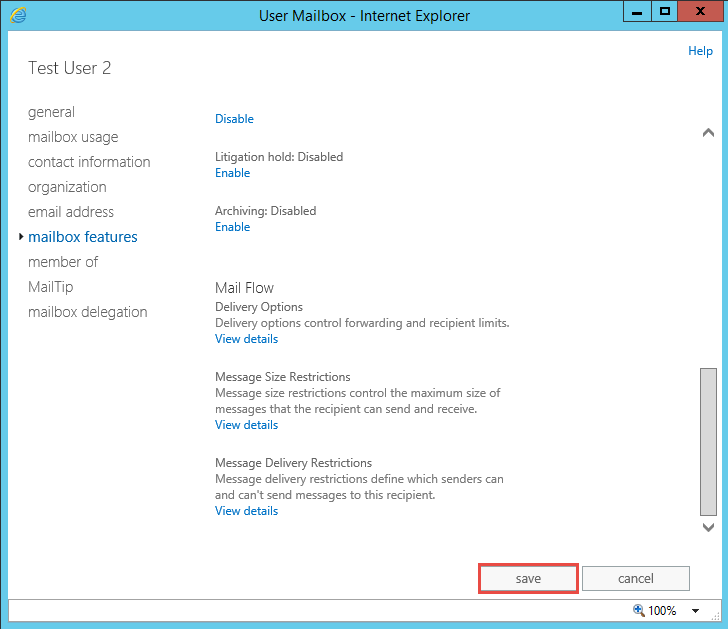Select the organization section

[67, 187]
